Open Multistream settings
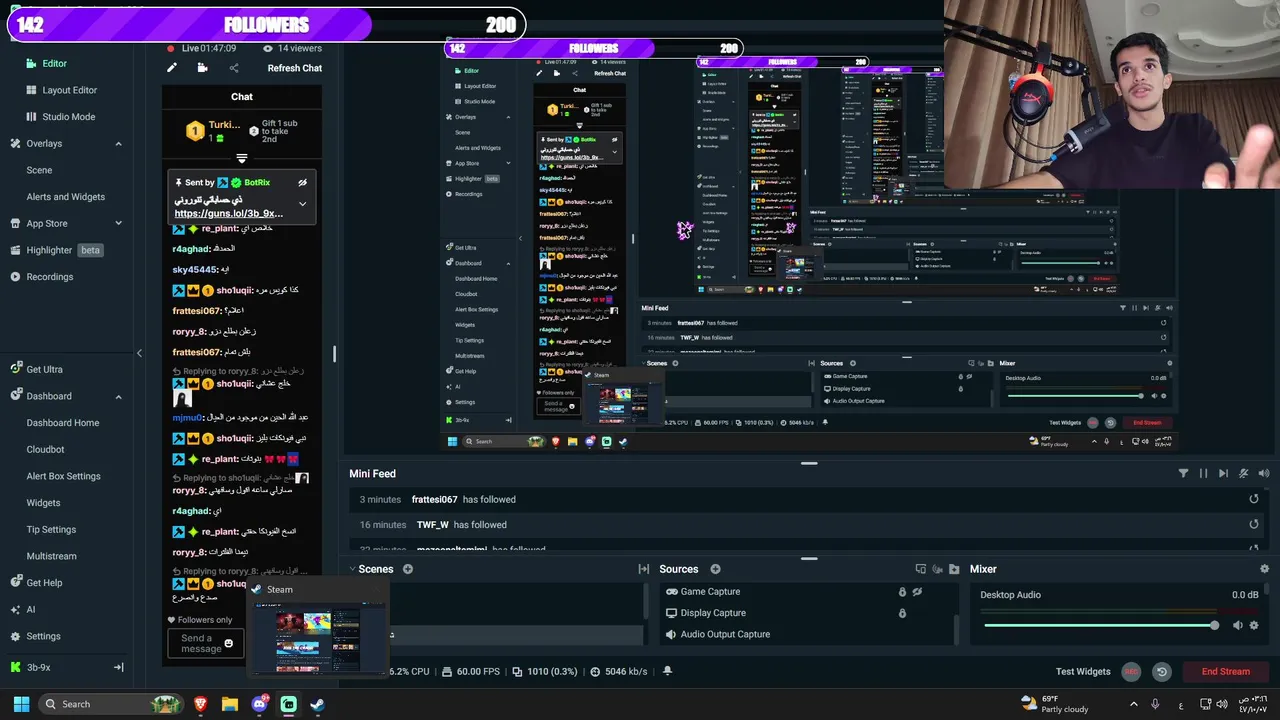Viewport: 1280px width, 720px height. pos(51,556)
